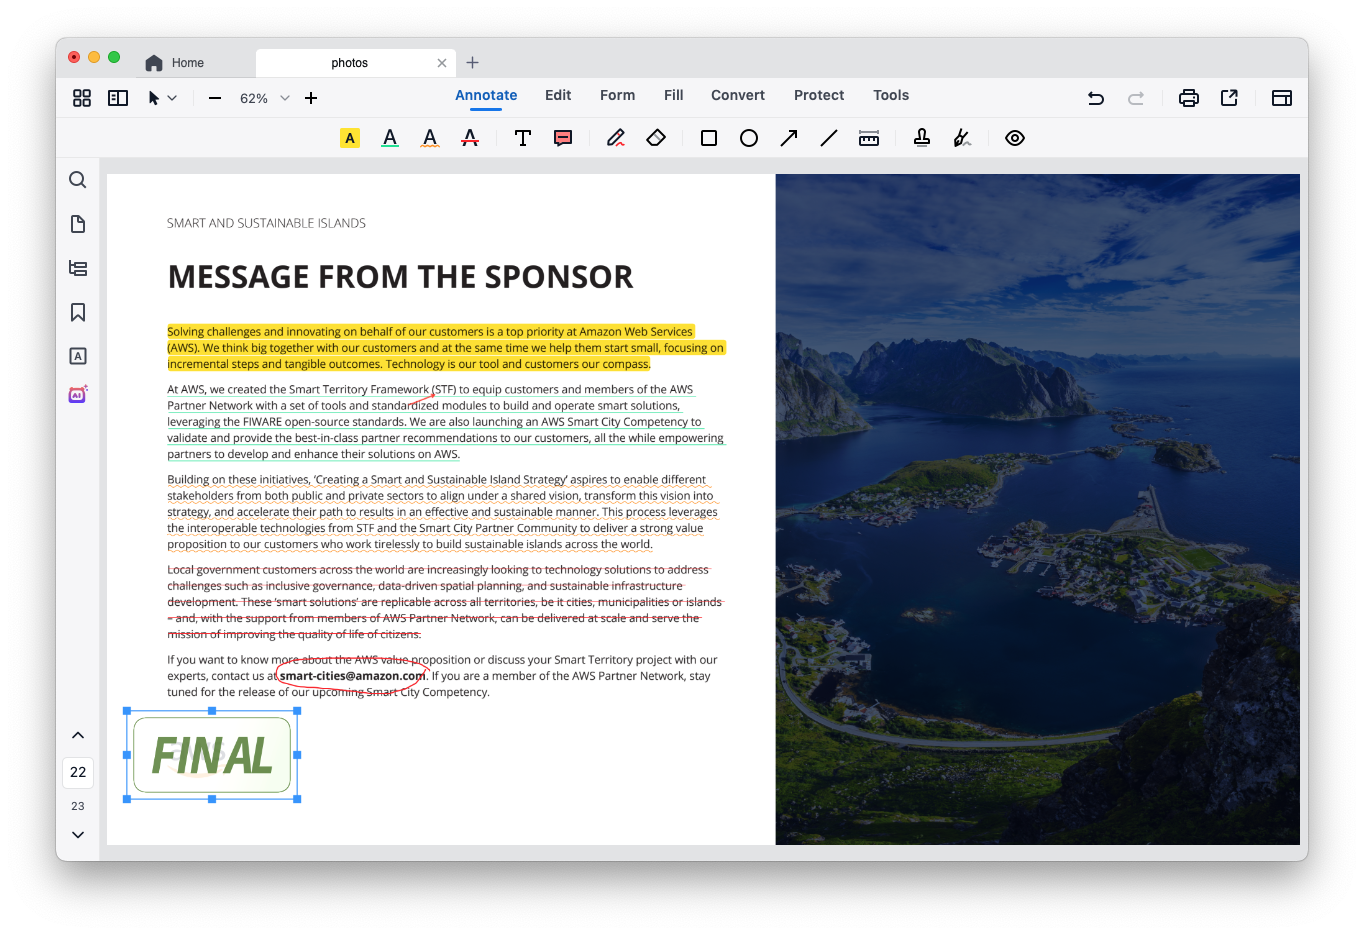Open the zoom level dropdown
Viewport: 1364px width, 935px height.
284,98
